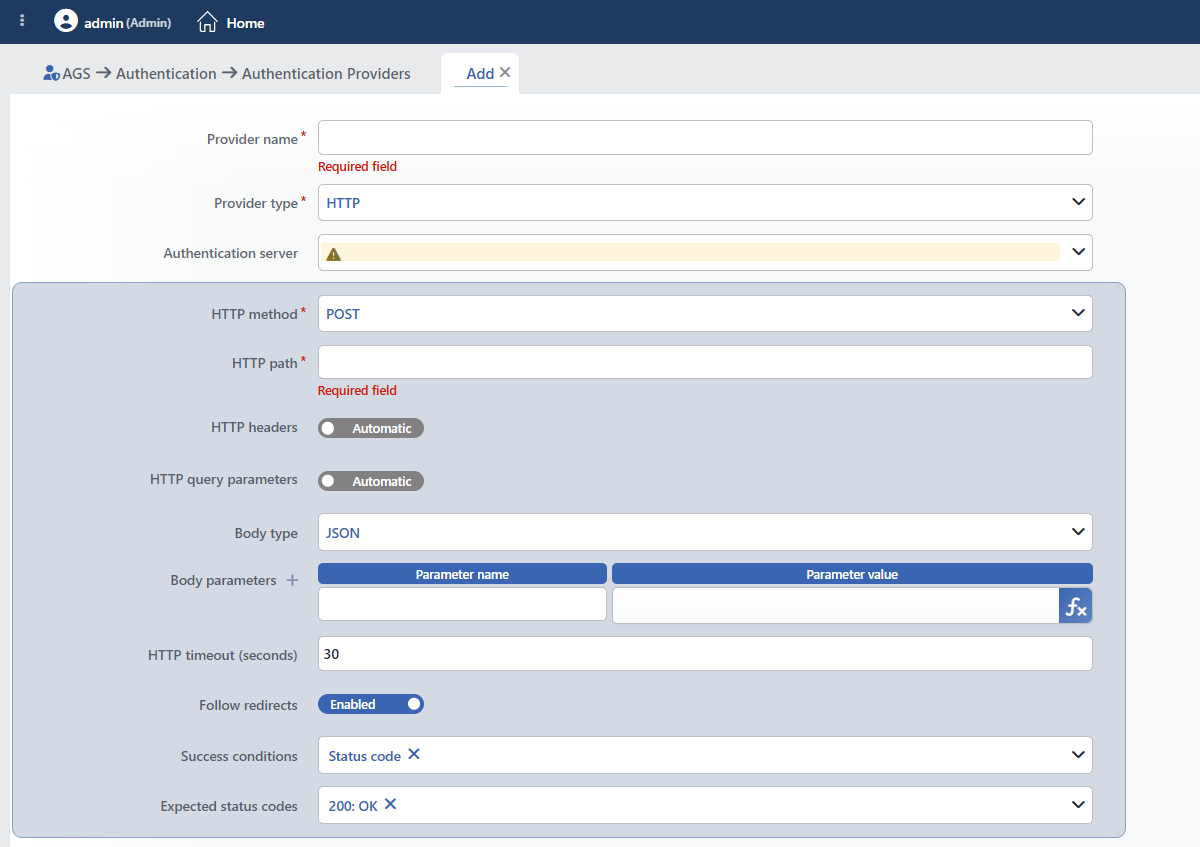Click the Expected status codes label
1200x847 pixels.
[x=229, y=806]
